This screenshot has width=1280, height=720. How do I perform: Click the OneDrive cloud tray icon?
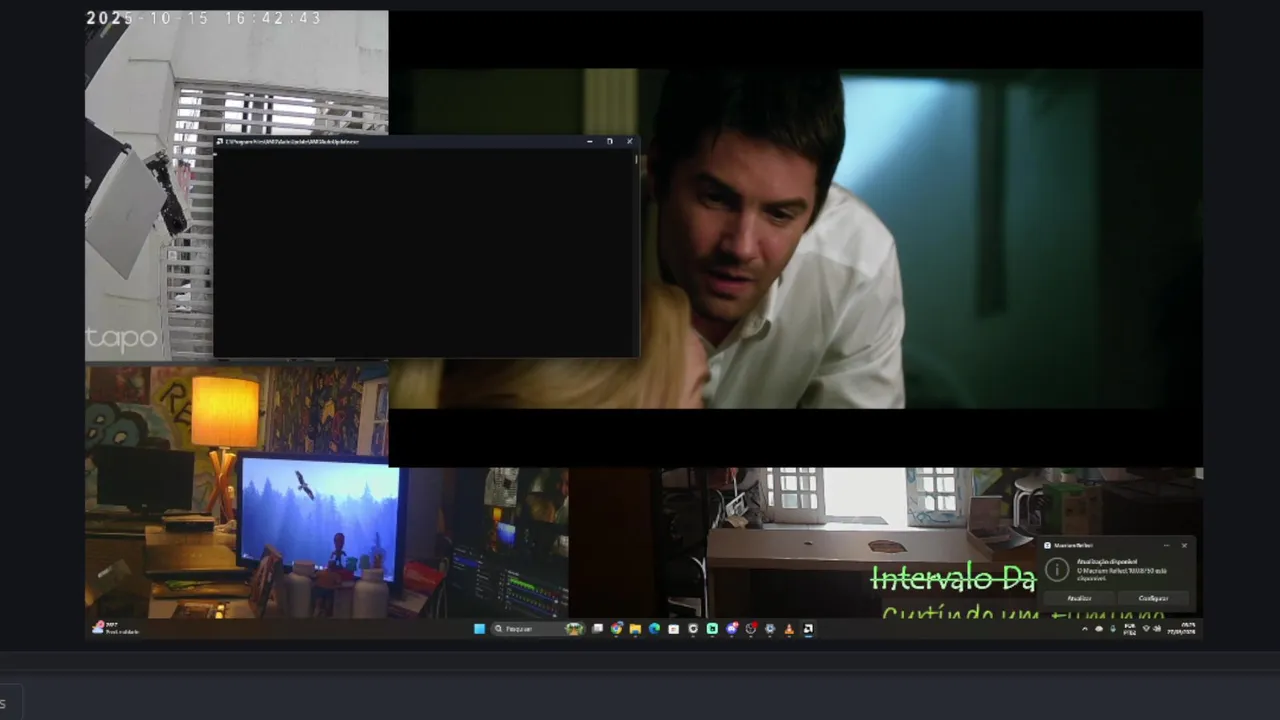pyautogui.click(x=1099, y=629)
